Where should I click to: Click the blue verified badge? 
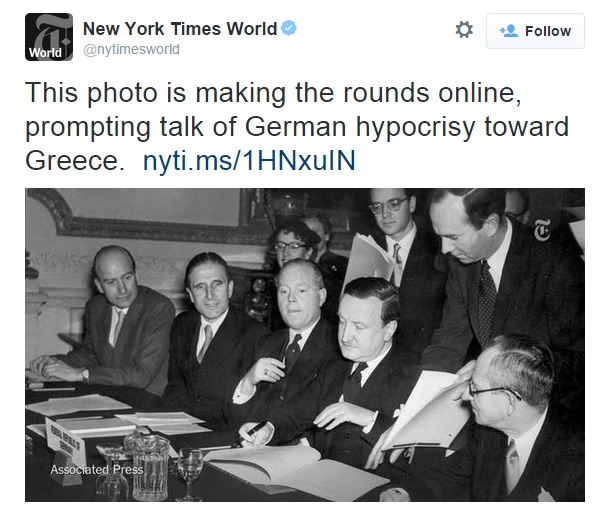(x=288, y=28)
